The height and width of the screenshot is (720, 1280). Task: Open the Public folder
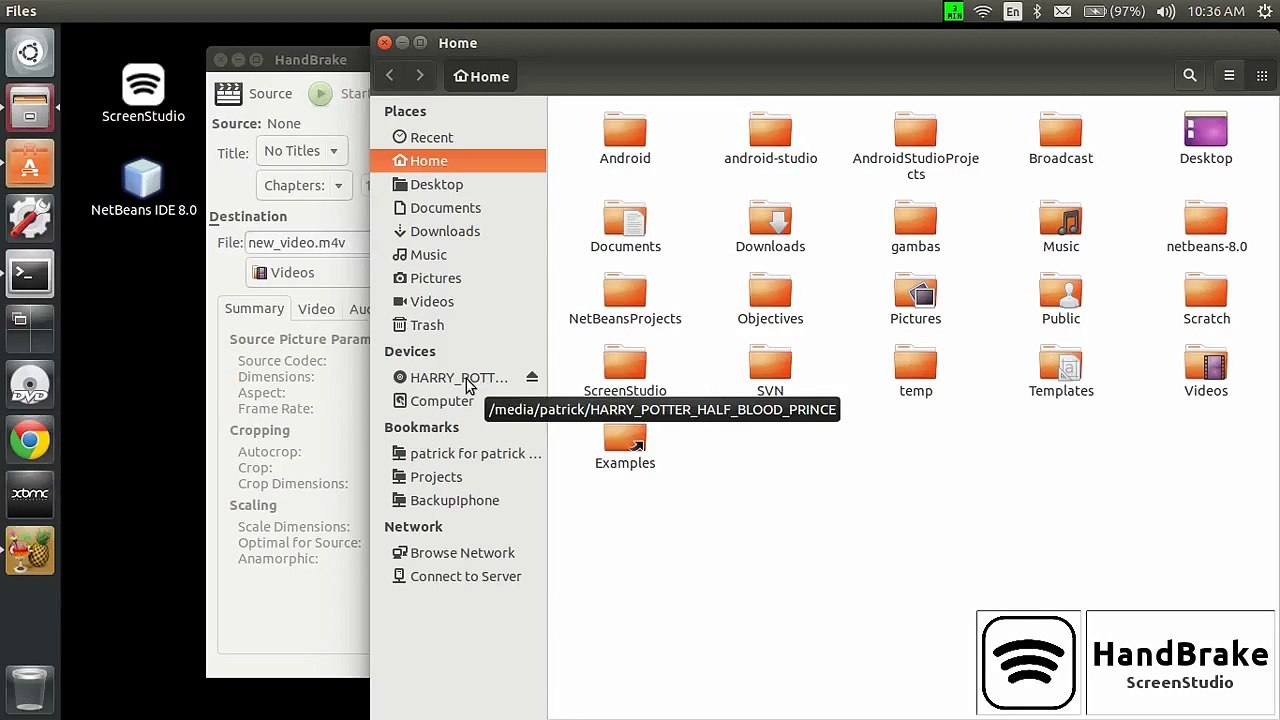tap(1061, 298)
